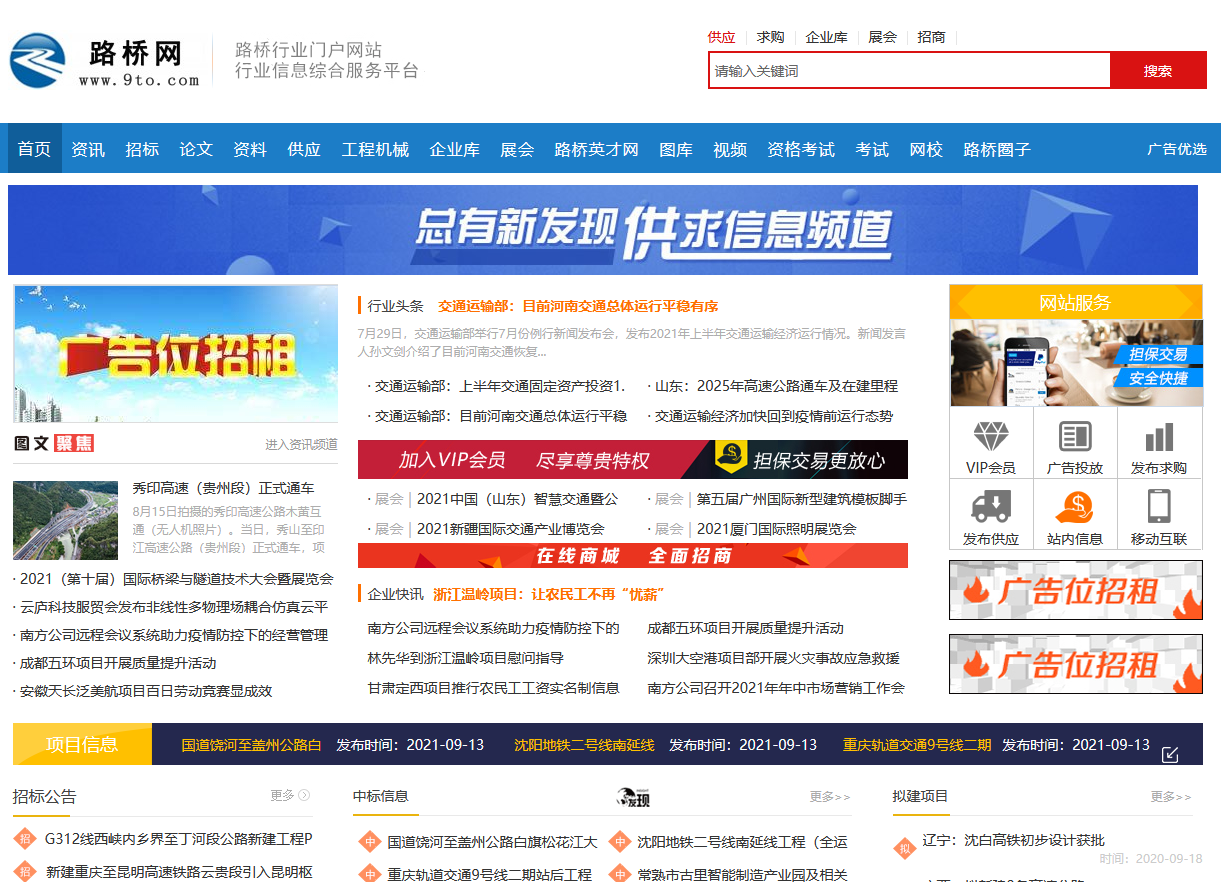Screen dimensions: 1221x882
Task: Click the edit icon in 项目信息 bar
Action: pos(1170,754)
